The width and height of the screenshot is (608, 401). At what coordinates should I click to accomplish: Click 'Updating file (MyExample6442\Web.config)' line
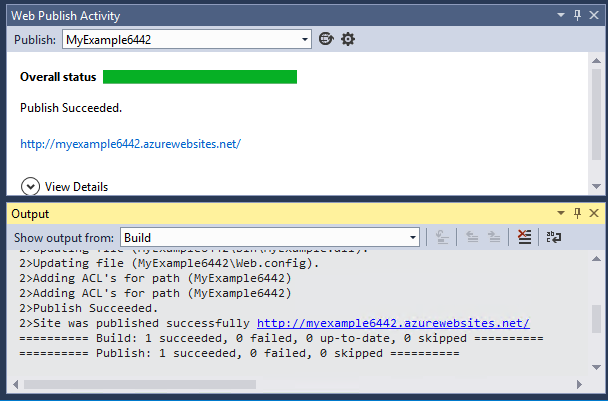coord(169,263)
